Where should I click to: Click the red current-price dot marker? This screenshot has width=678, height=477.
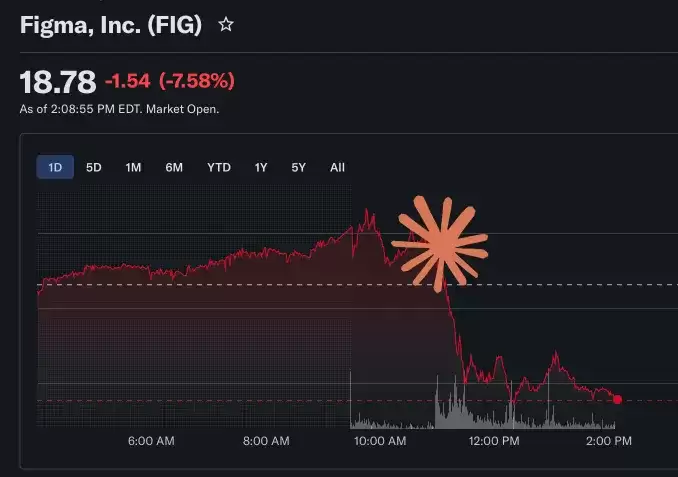point(617,399)
